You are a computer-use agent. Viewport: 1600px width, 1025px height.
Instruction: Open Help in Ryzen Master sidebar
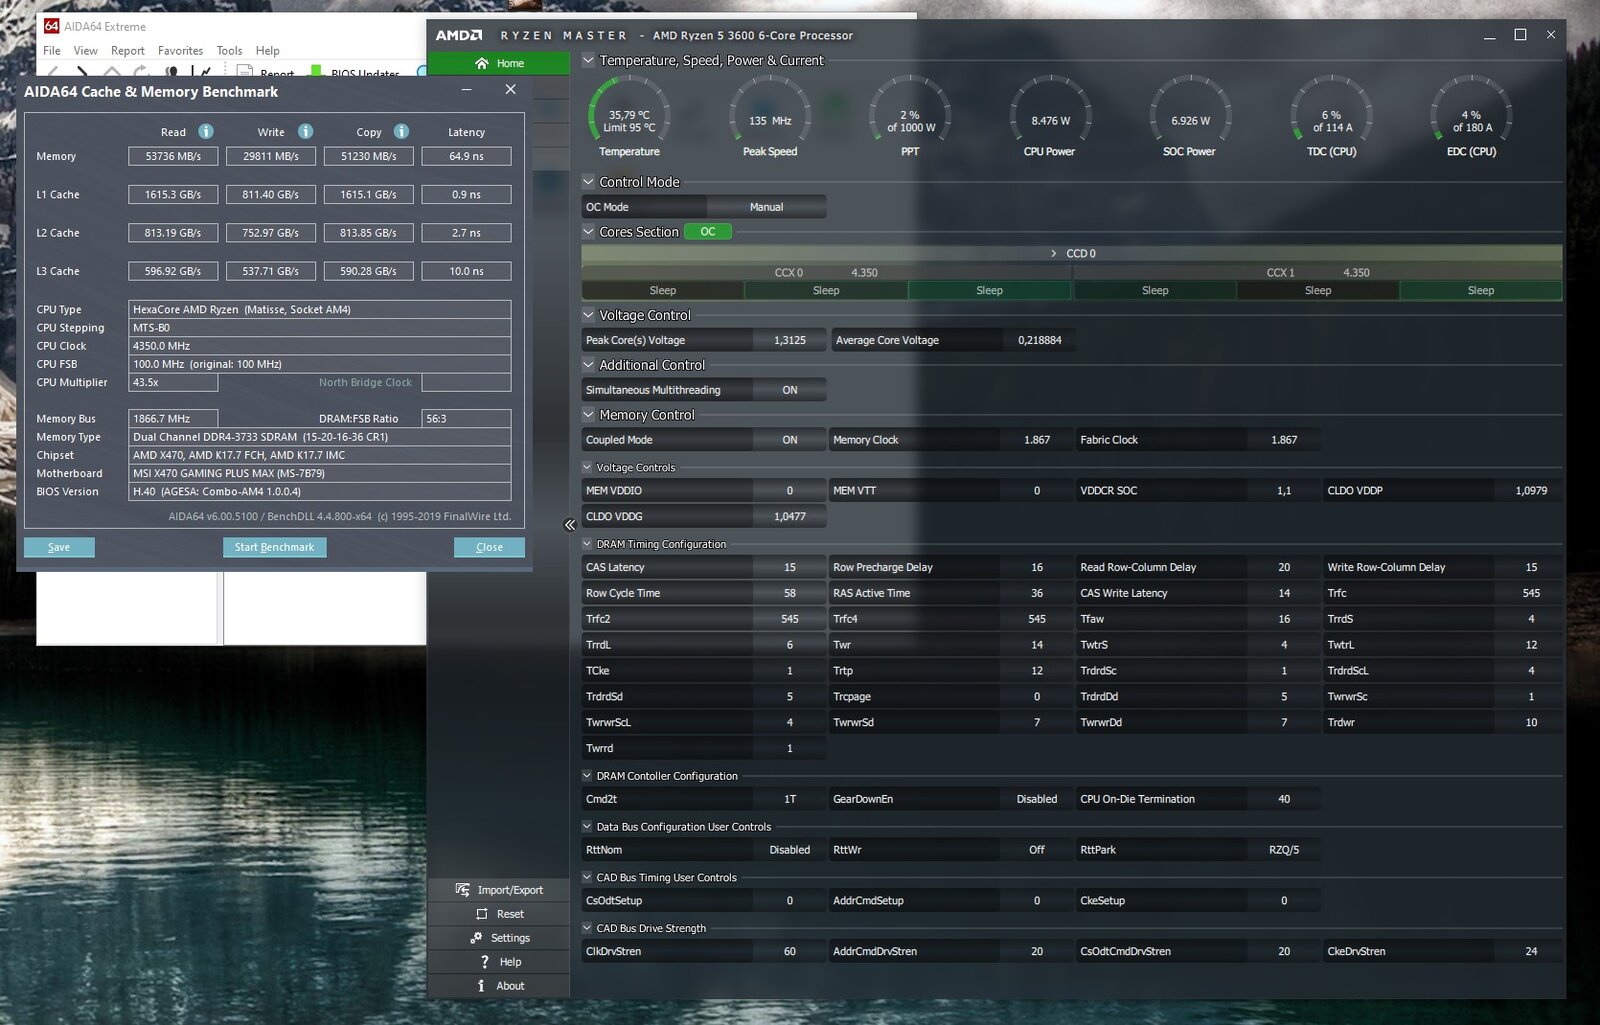pyautogui.click(x=499, y=962)
